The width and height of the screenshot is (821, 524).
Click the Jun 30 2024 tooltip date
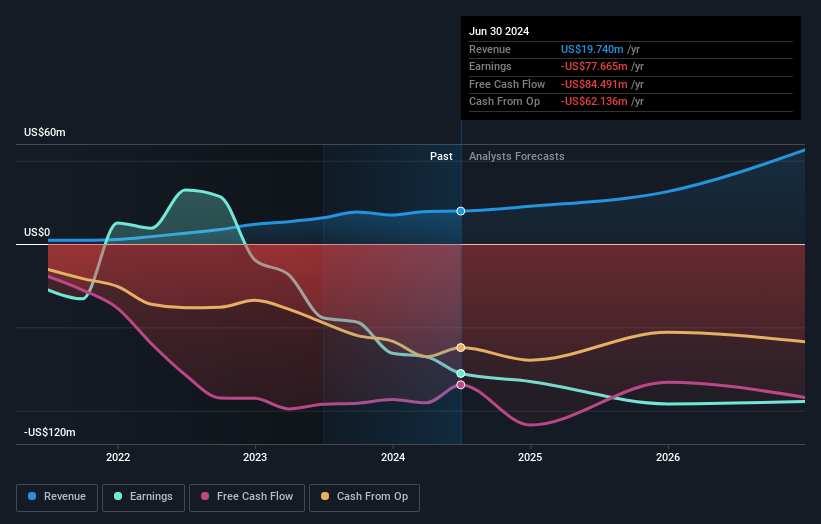[499, 31]
